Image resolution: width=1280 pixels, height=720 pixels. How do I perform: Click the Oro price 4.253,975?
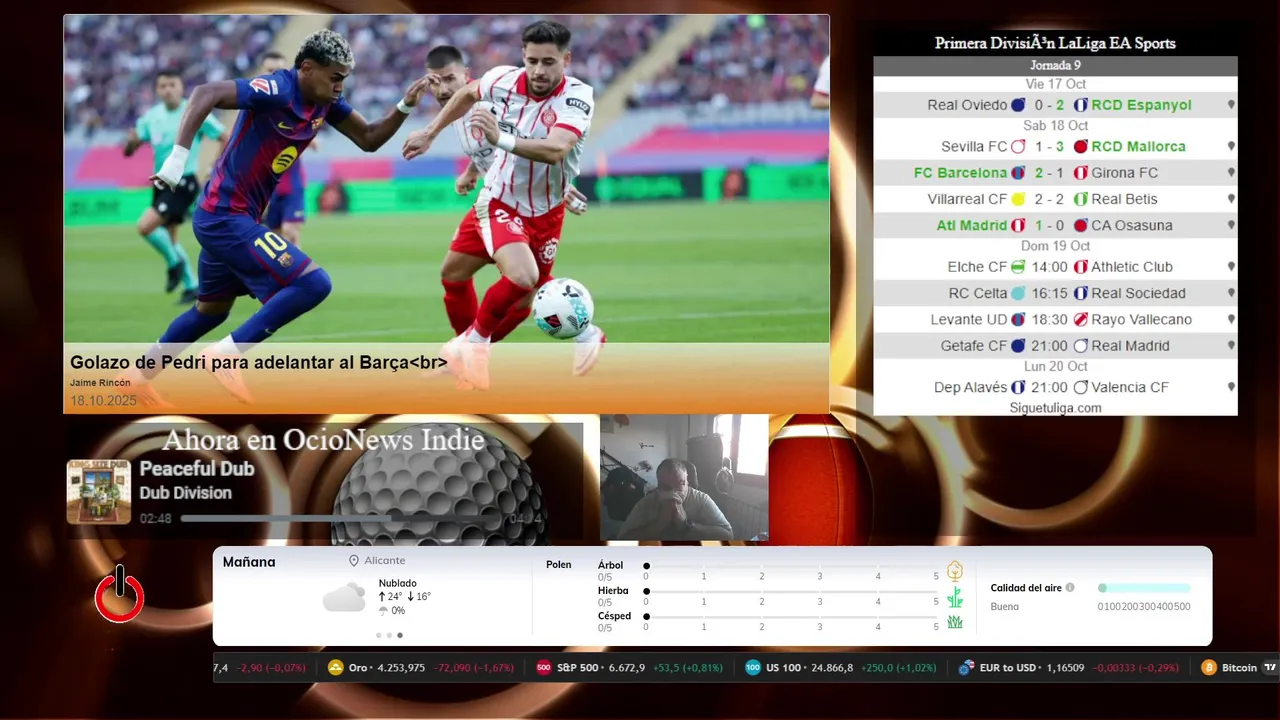pos(401,667)
